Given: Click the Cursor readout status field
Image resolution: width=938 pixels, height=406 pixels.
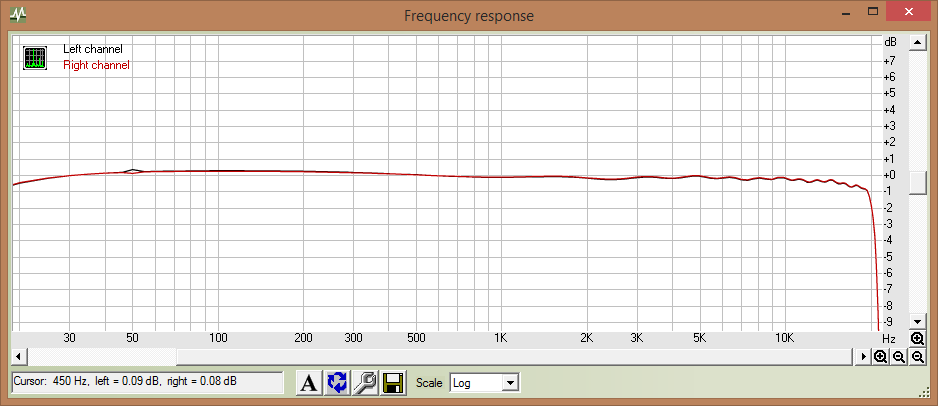Looking at the screenshot, I should 132,382.
